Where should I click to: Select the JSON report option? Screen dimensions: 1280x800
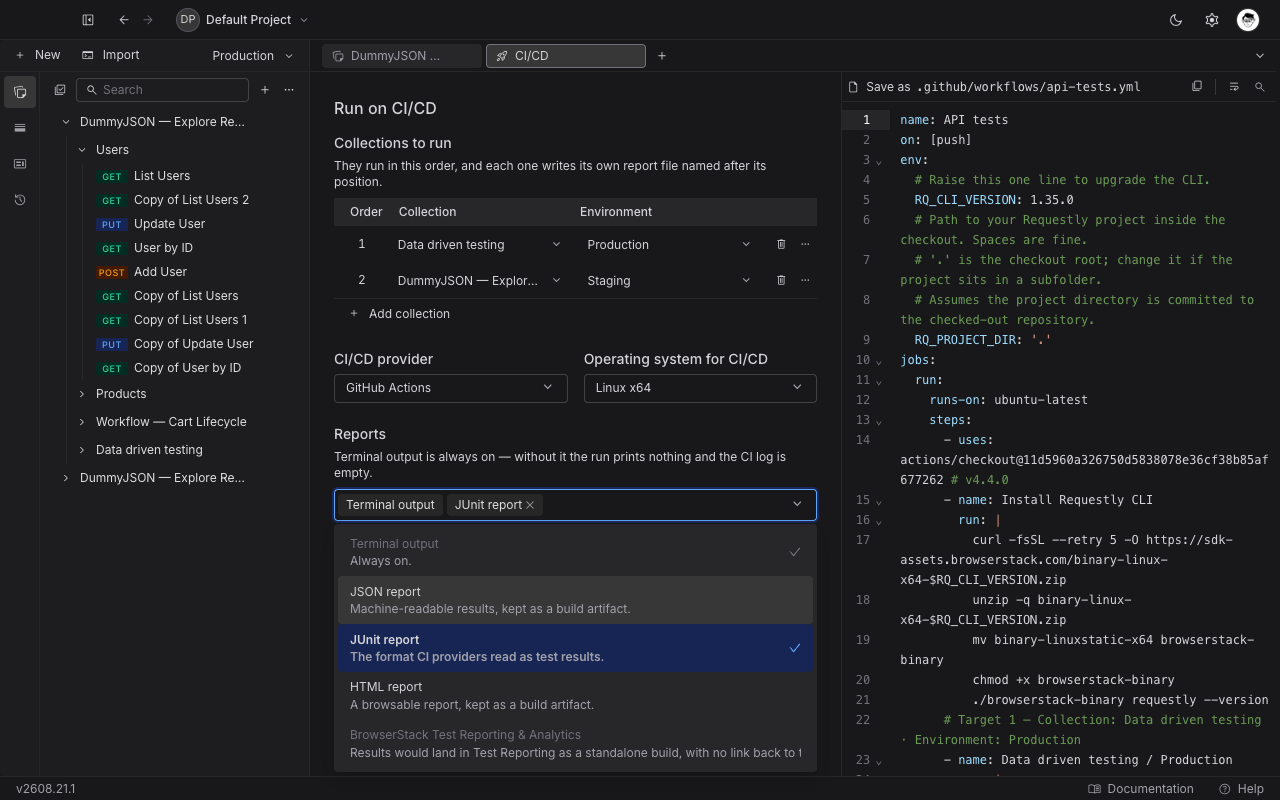click(x=575, y=600)
